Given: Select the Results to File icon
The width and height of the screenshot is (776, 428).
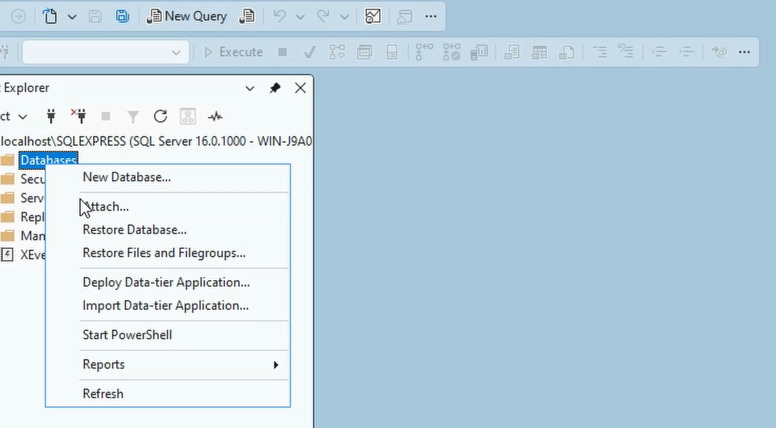Looking at the screenshot, I should [566, 52].
